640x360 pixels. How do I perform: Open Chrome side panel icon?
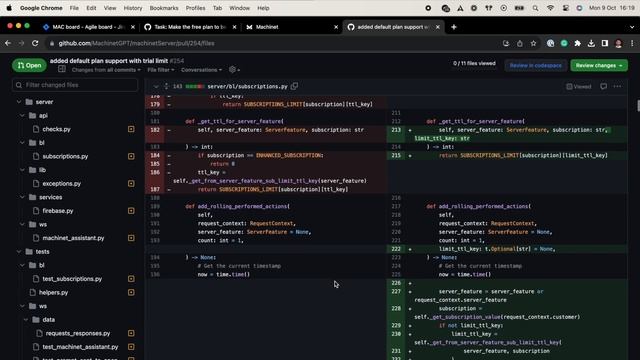point(605,43)
